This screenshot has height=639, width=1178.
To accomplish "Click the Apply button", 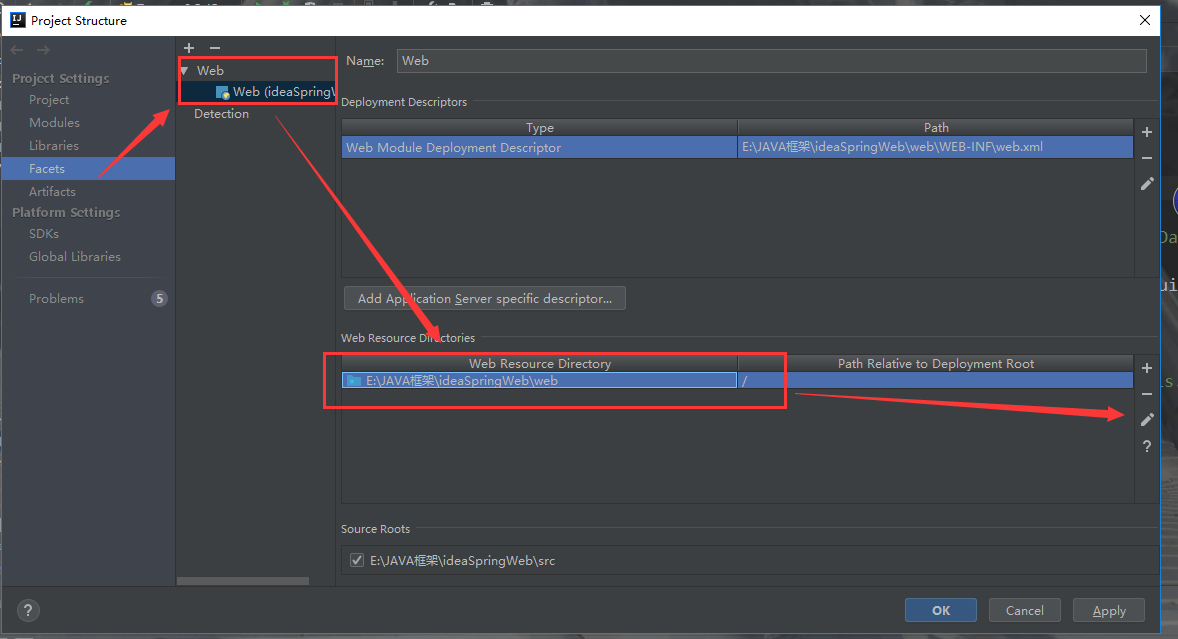I will [1109, 610].
